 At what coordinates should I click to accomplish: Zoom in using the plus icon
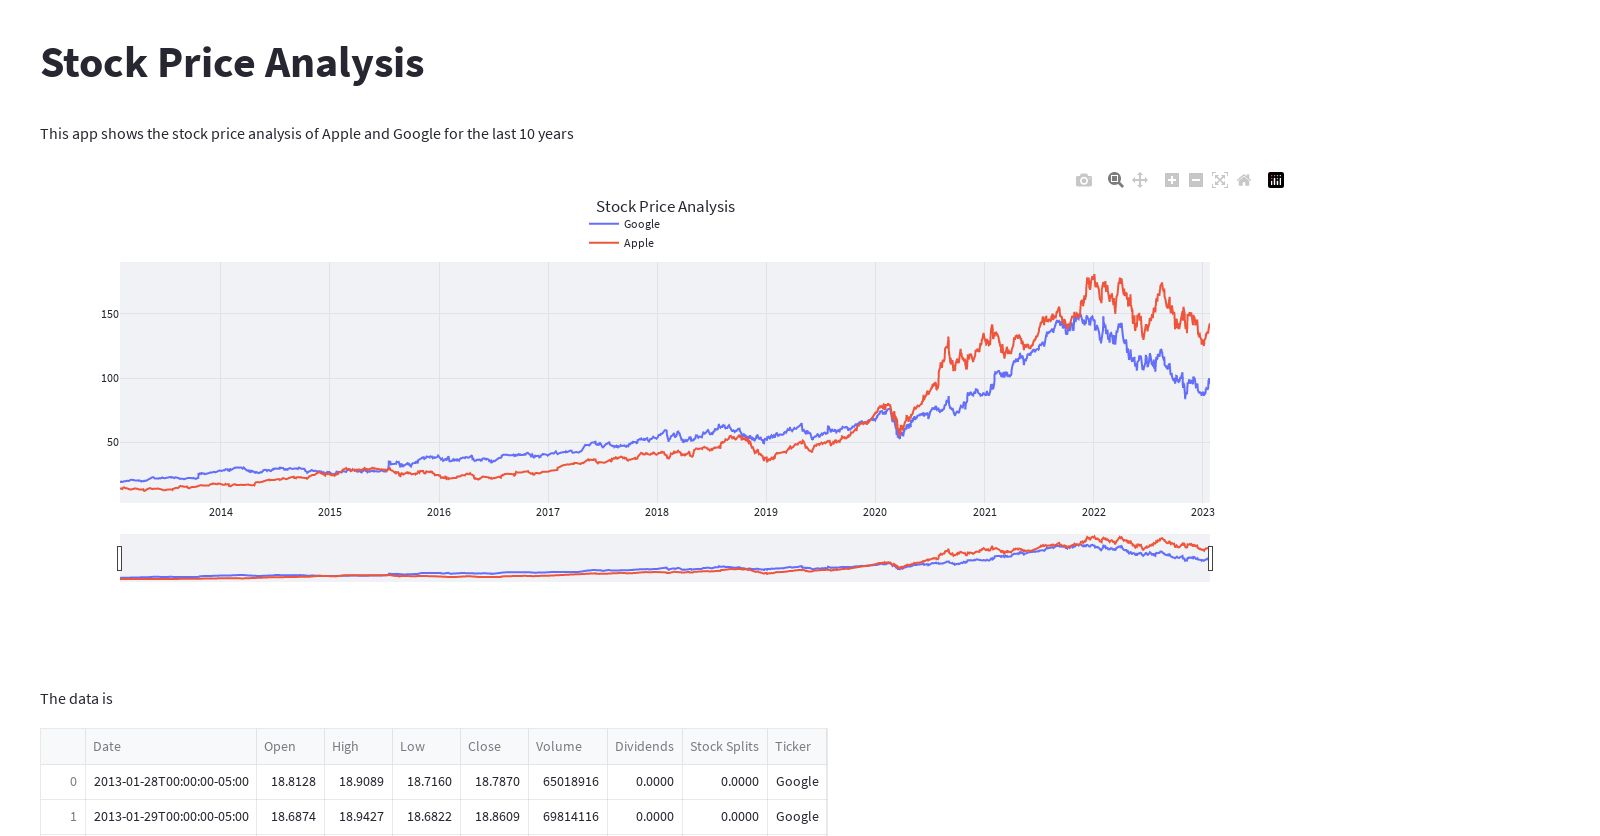pyautogui.click(x=1172, y=180)
